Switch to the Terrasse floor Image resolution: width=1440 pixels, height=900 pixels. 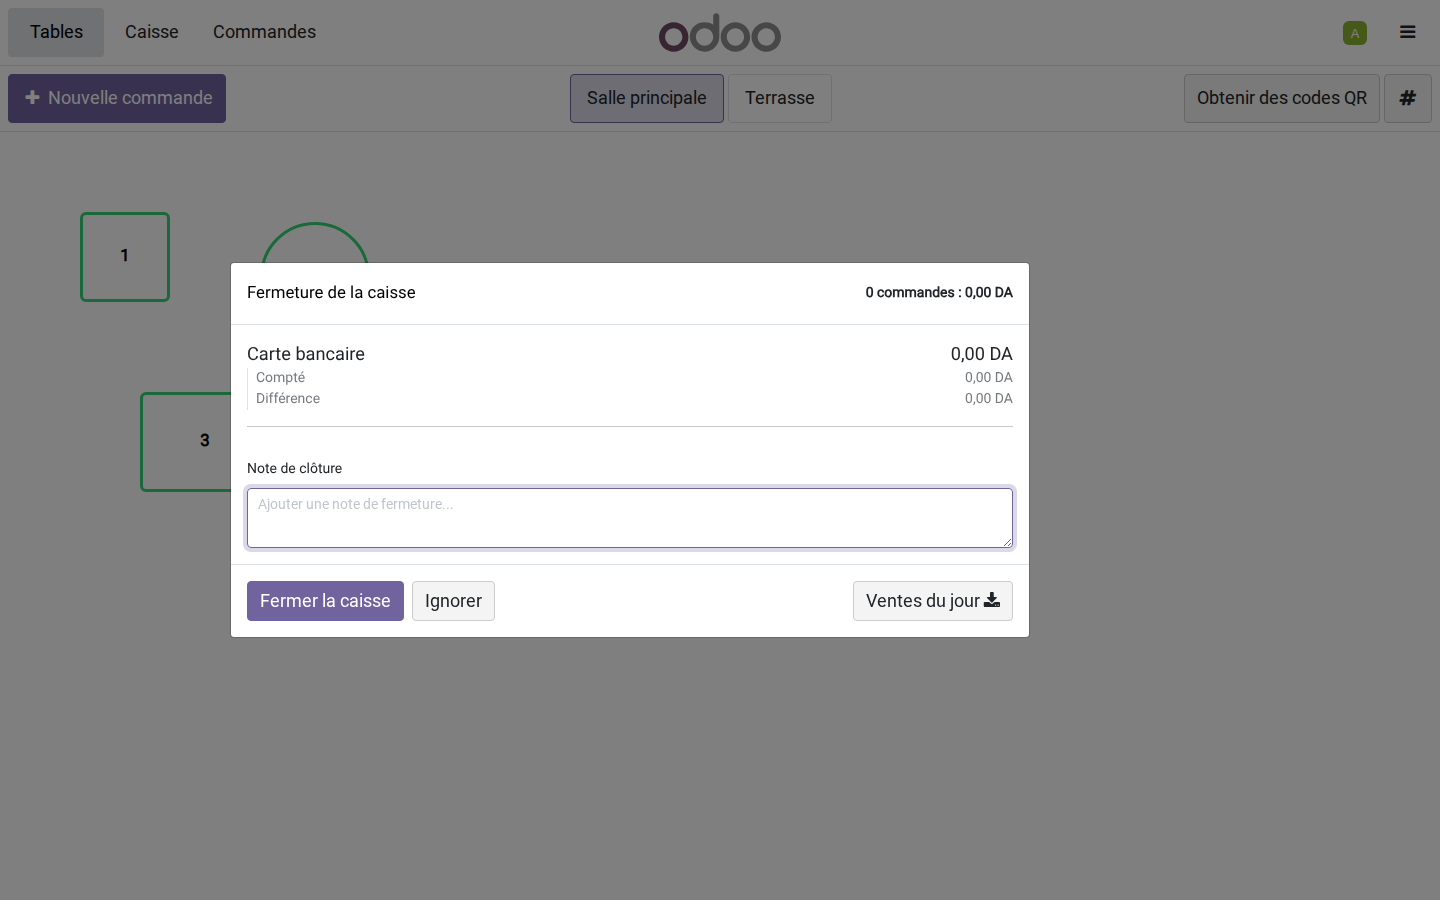[x=780, y=98]
